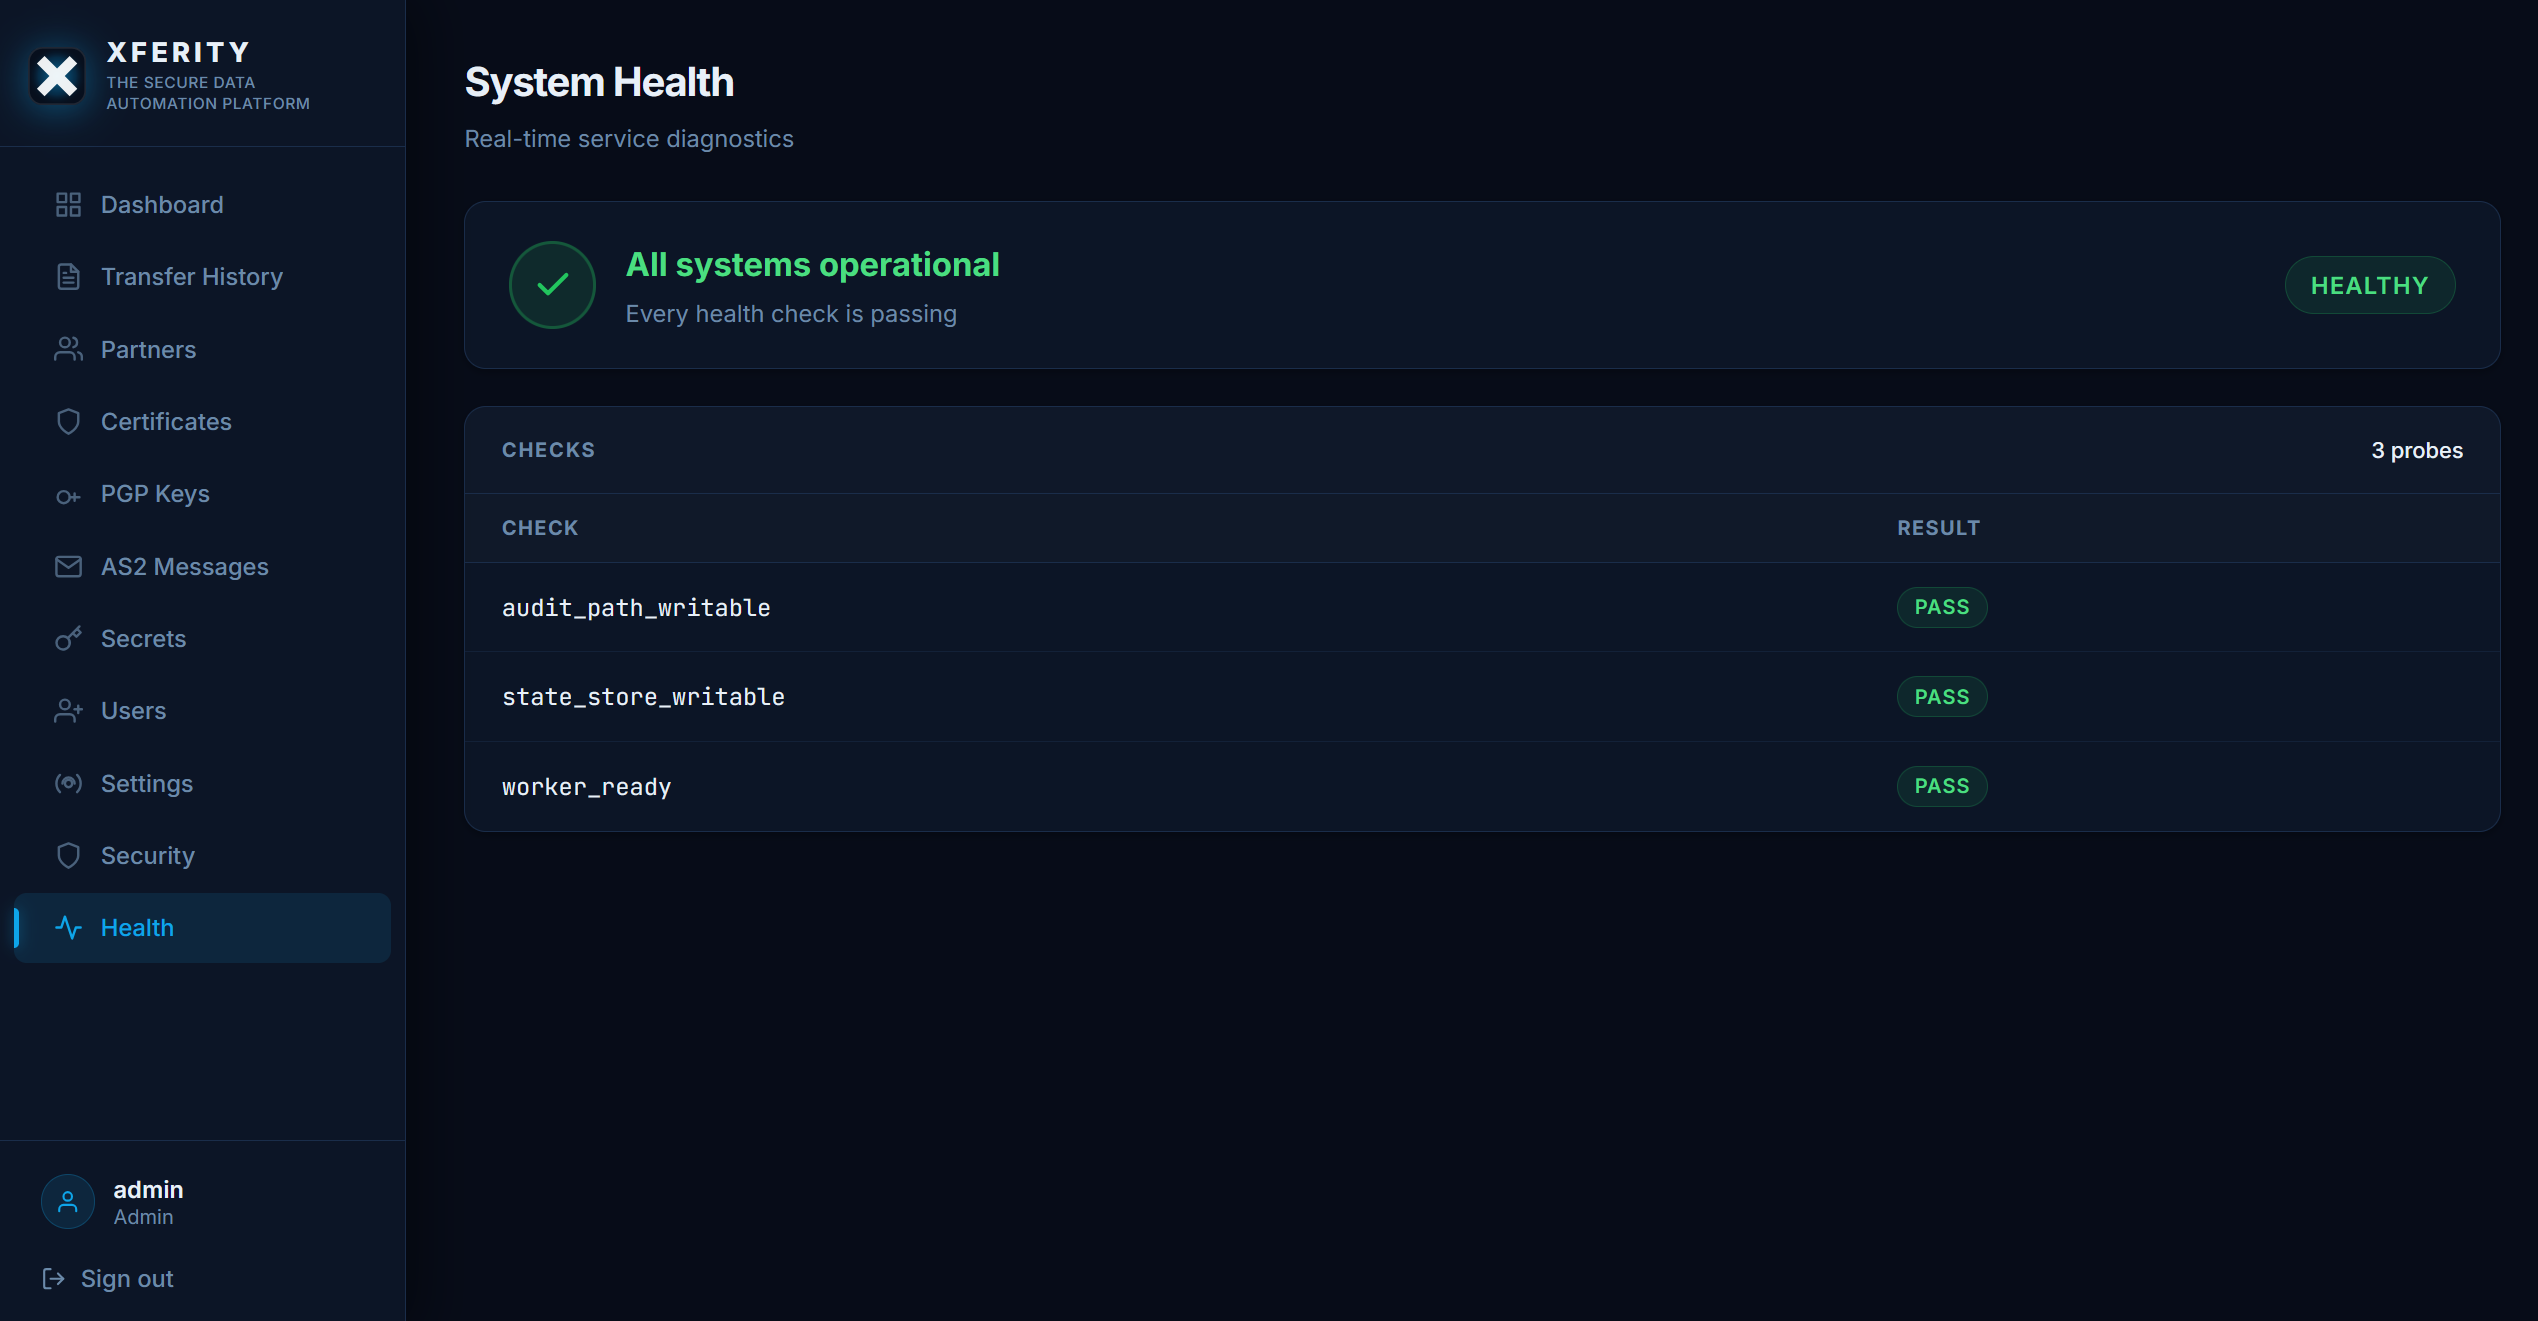Click the sign out arrow icon
The width and height of the screenshot is (2538, 1321).
click(54, 1279)
